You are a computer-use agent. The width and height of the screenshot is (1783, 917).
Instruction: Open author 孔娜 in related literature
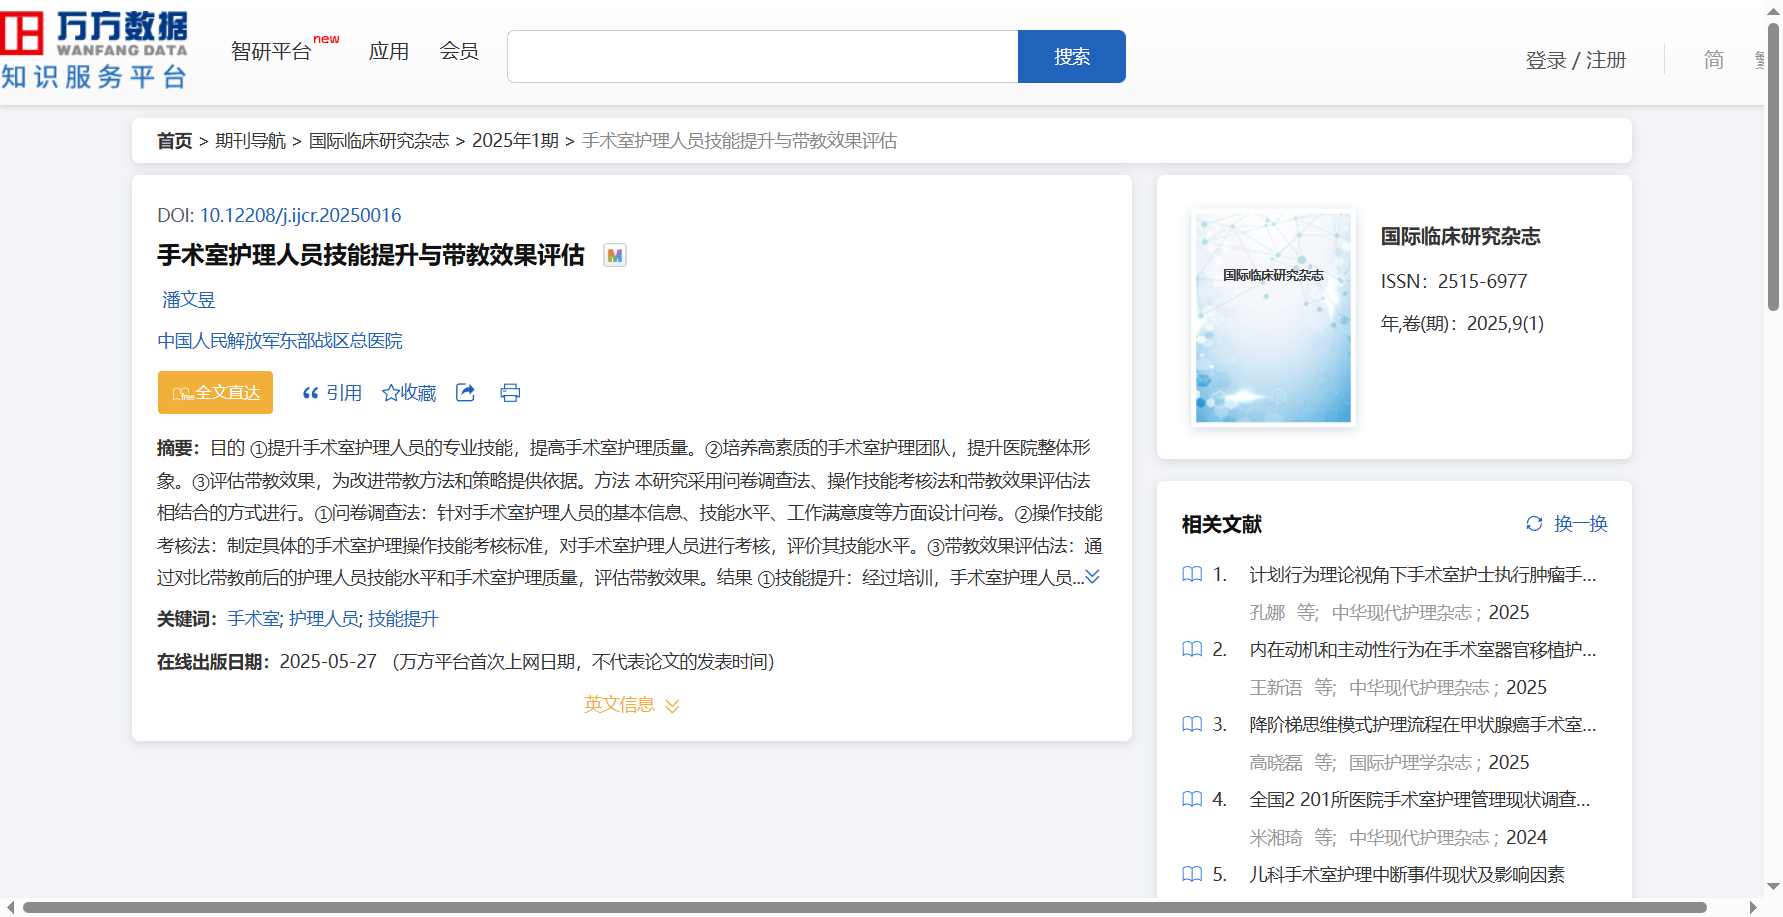(1267, 613)
